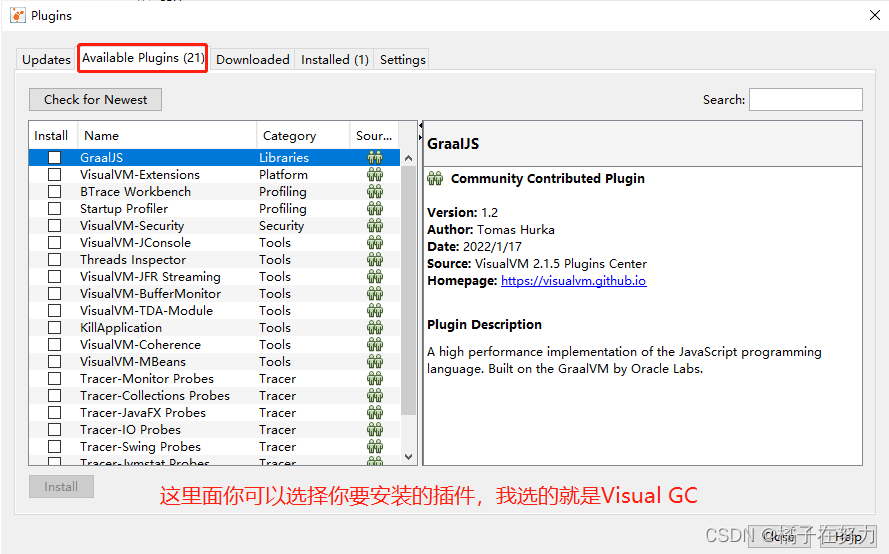Viewport: 889px width, 554px height.
Task: Open the visualvm.github.io homepage link
Action: pyautogui.click(x=573, y=281)
